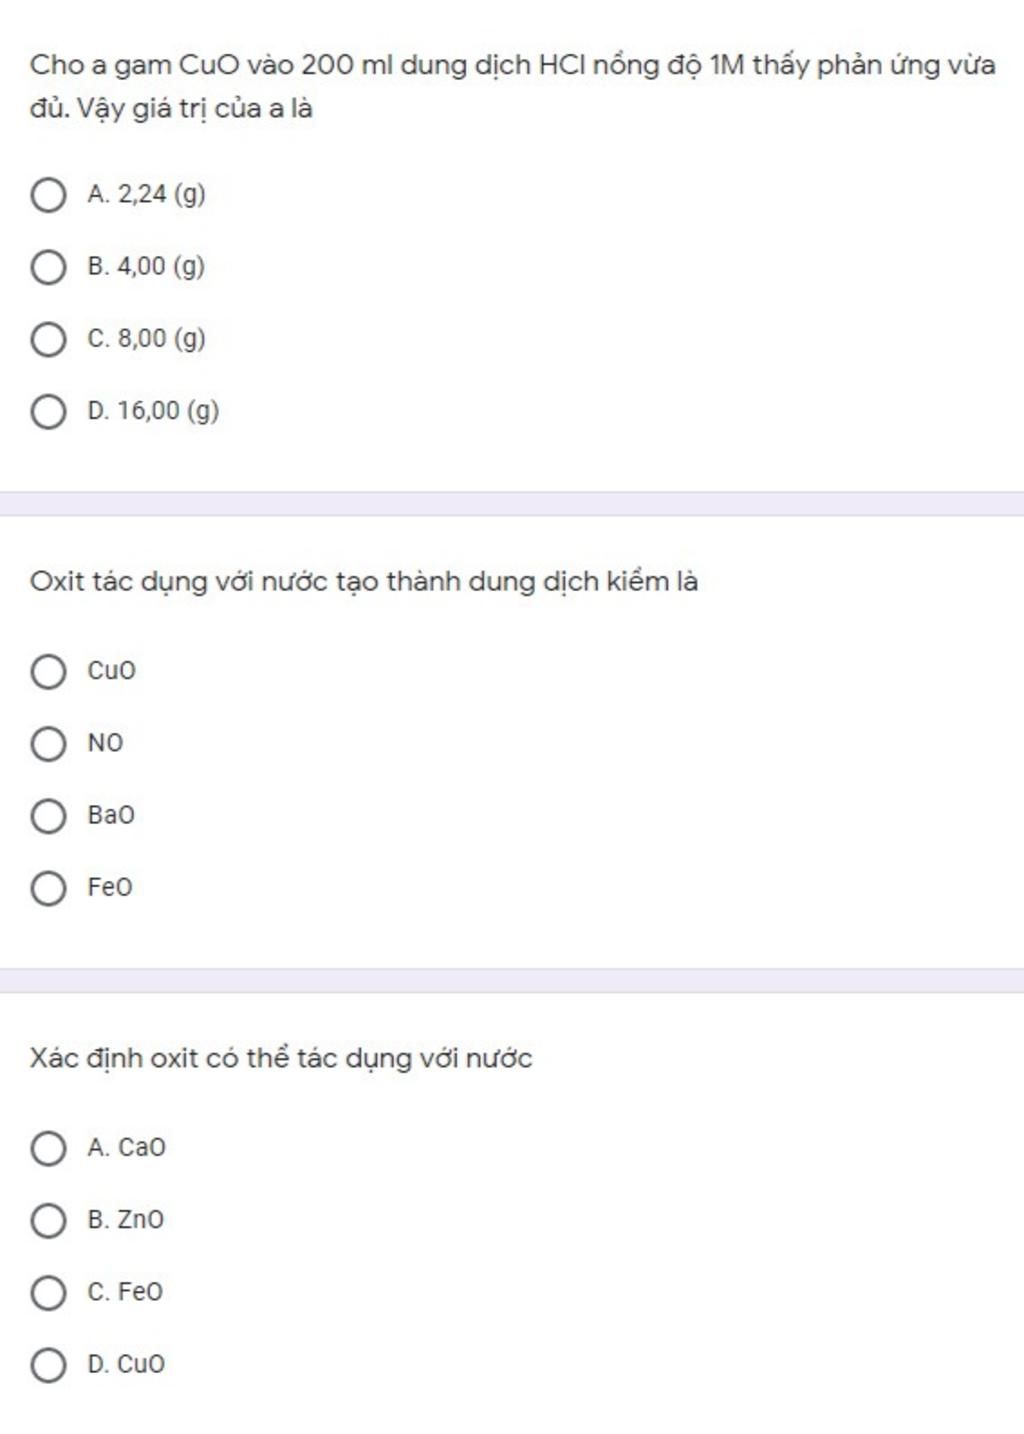
Task: Click the 'BaO' answer label text
Action: click(111, 816)
